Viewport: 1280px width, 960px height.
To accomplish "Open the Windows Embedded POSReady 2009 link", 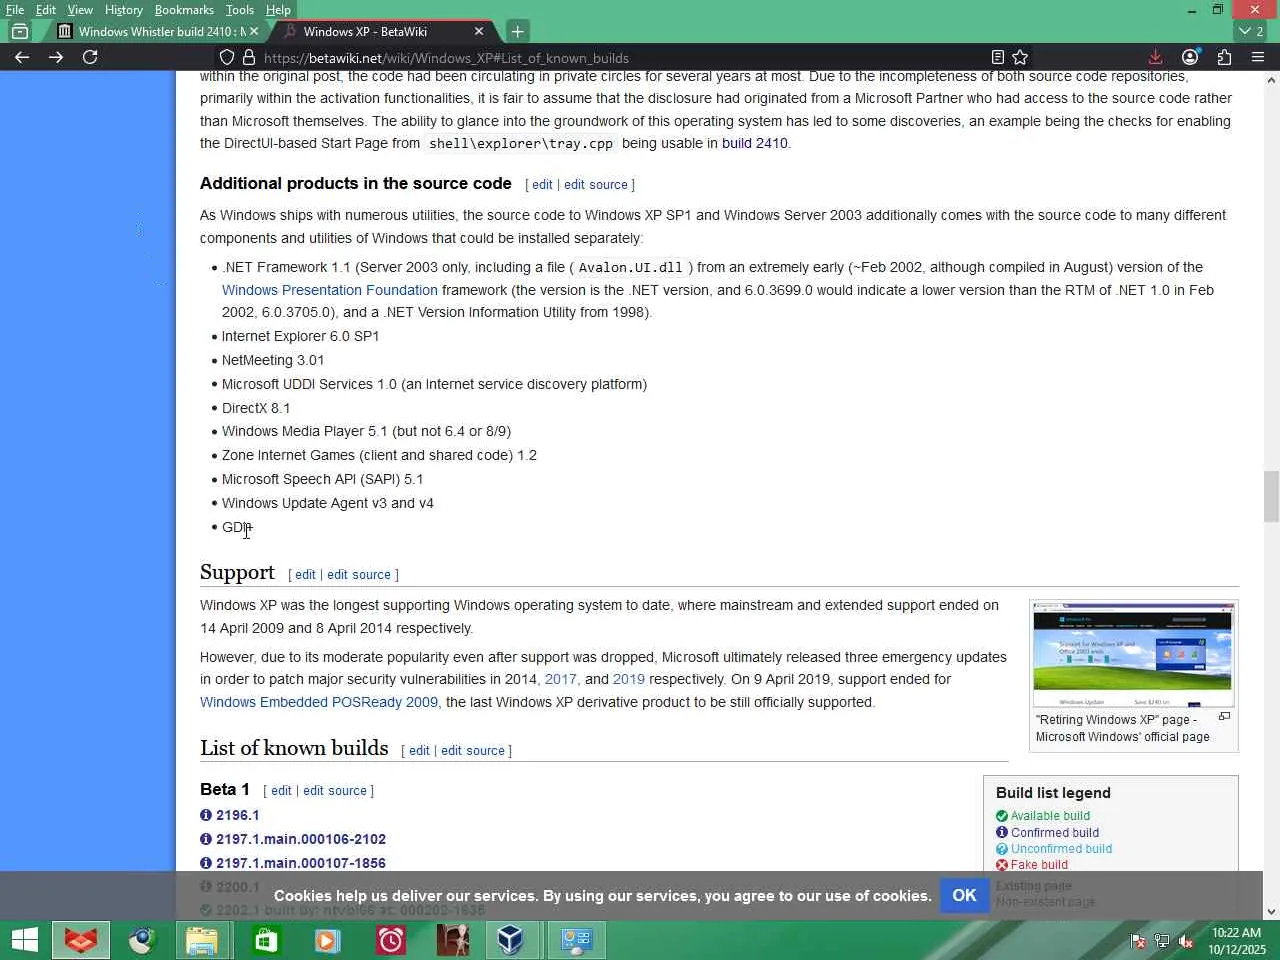I will [x=319, y=702].
